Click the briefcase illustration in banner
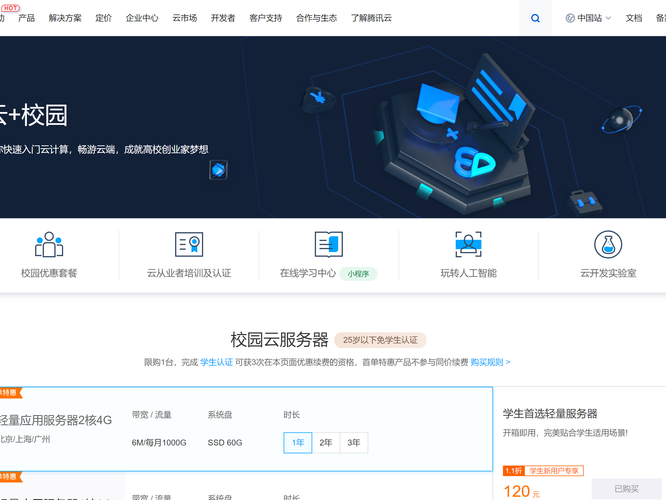666x500 pixels. (585, 203)
